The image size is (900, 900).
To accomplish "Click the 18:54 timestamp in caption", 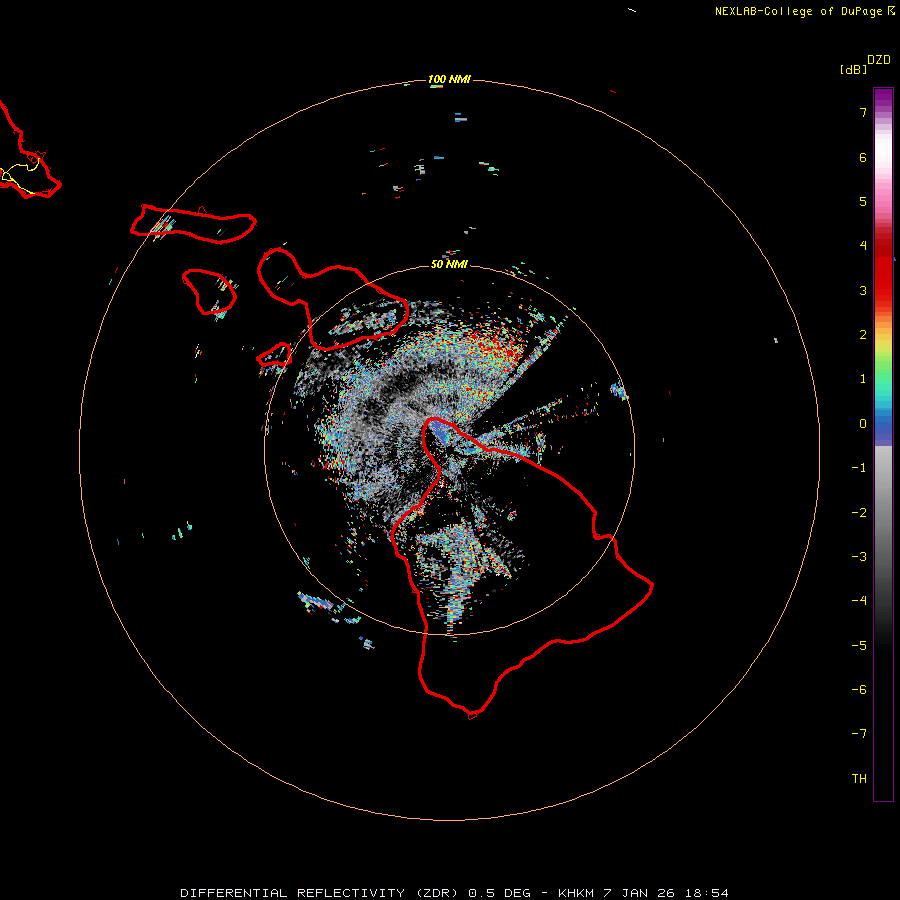I will click(x=705, y=893).
